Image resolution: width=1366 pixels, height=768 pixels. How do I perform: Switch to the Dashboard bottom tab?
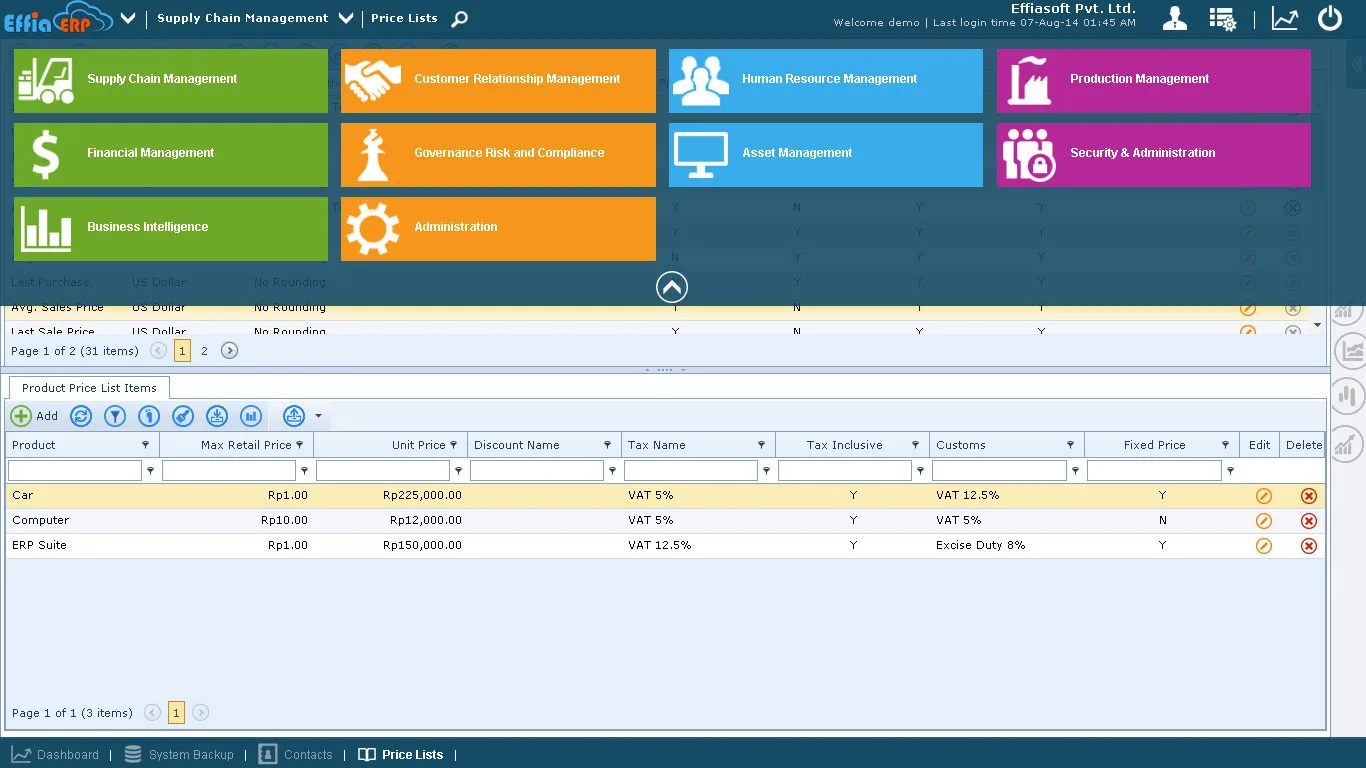click(56, 755)
